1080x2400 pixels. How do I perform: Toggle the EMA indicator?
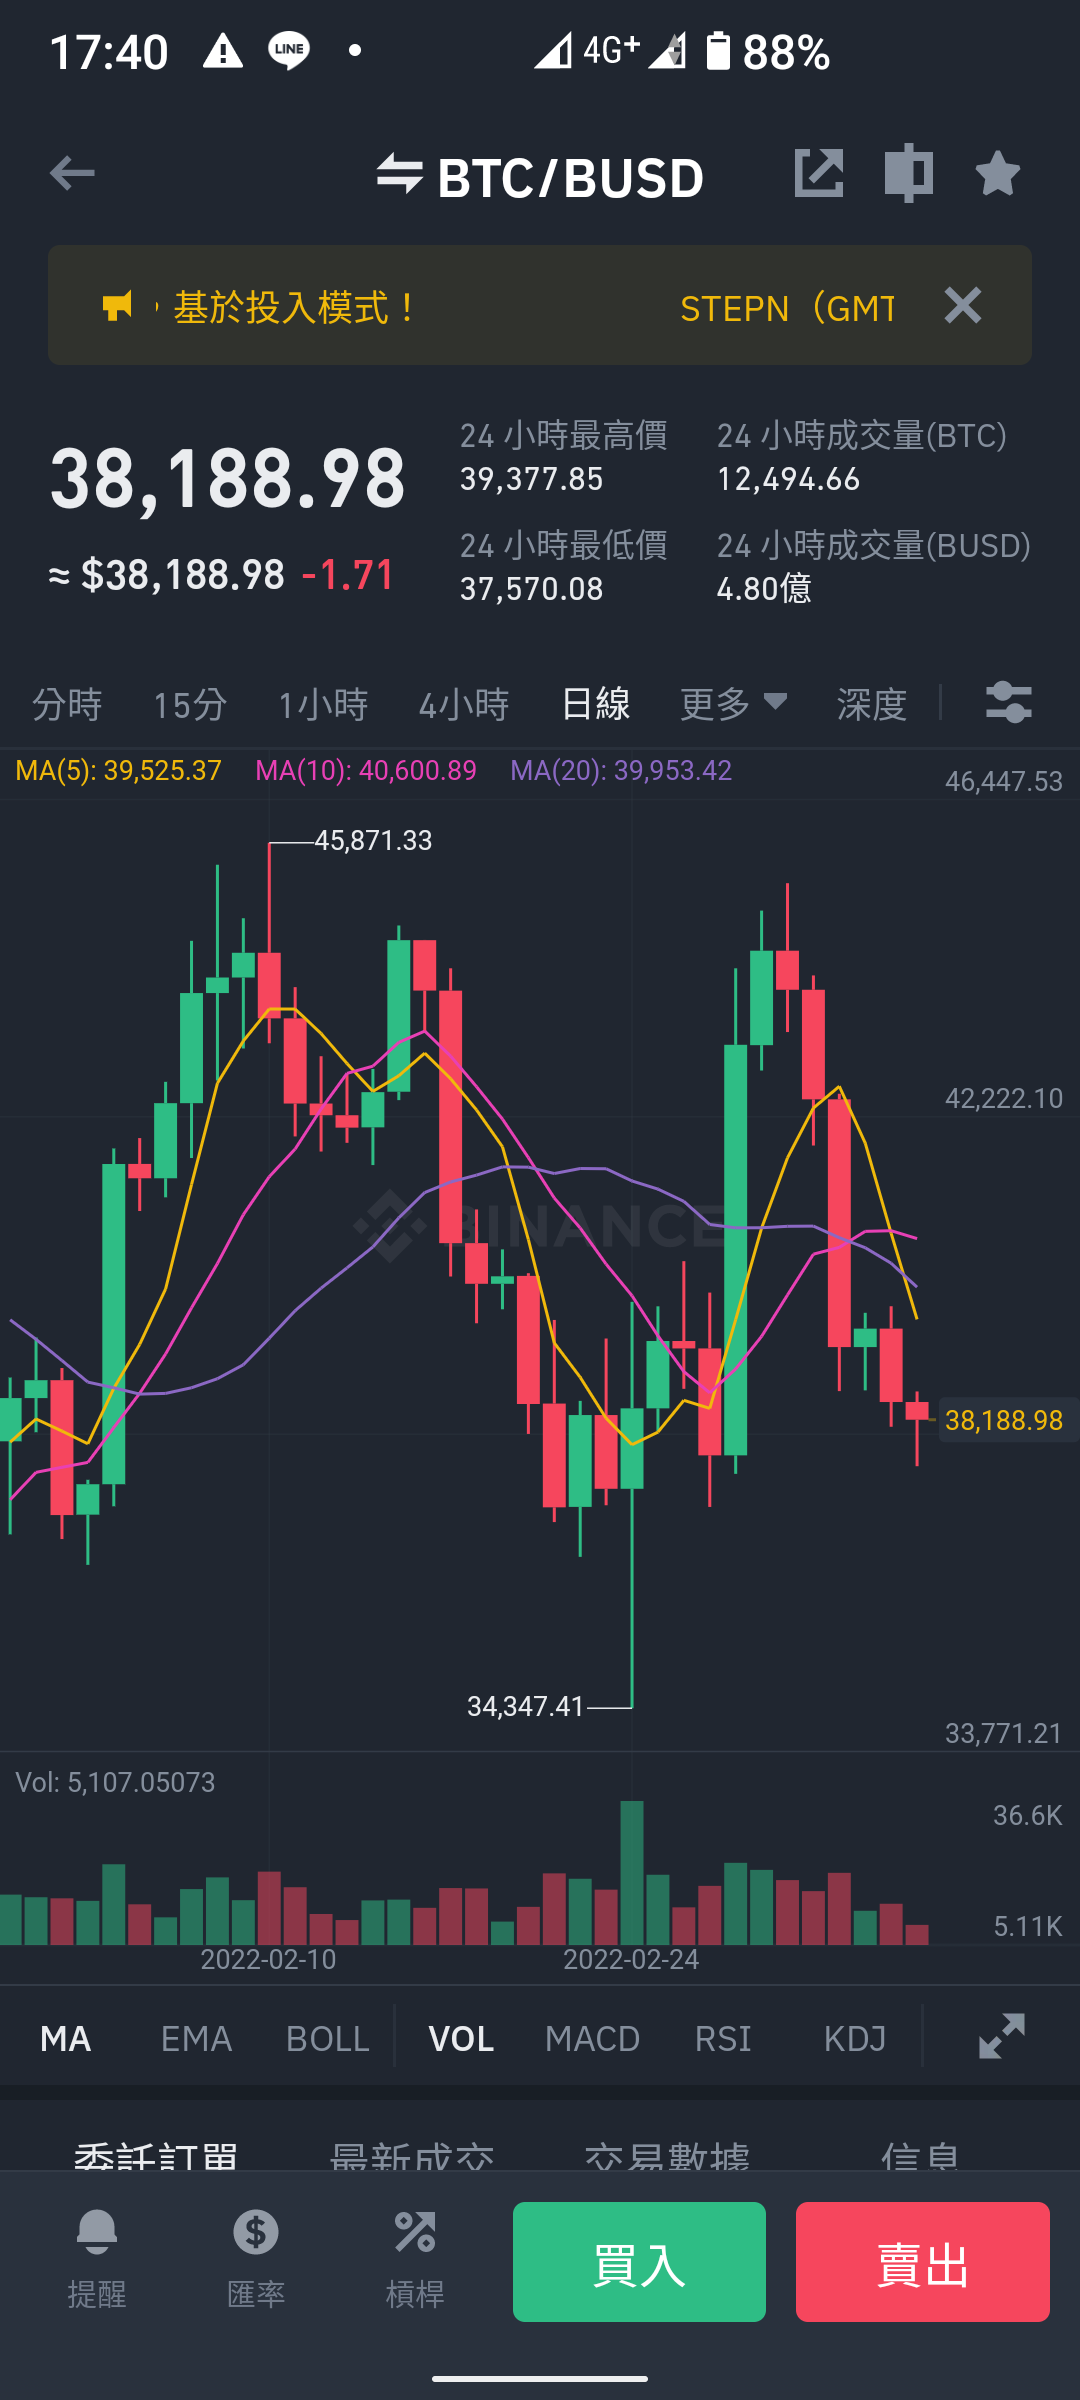(x=196, y=2038)
